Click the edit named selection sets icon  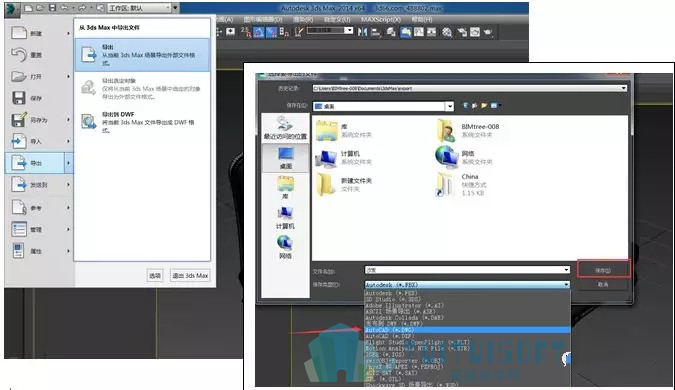299,32
